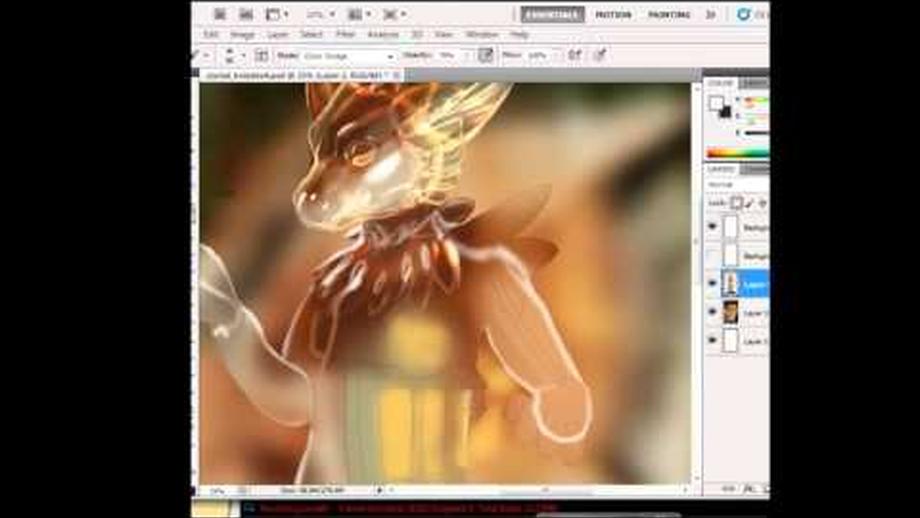Click the highlighted layer's thumbnail
This screenshot has width=920, height=518.
click(x=730, y=283)
